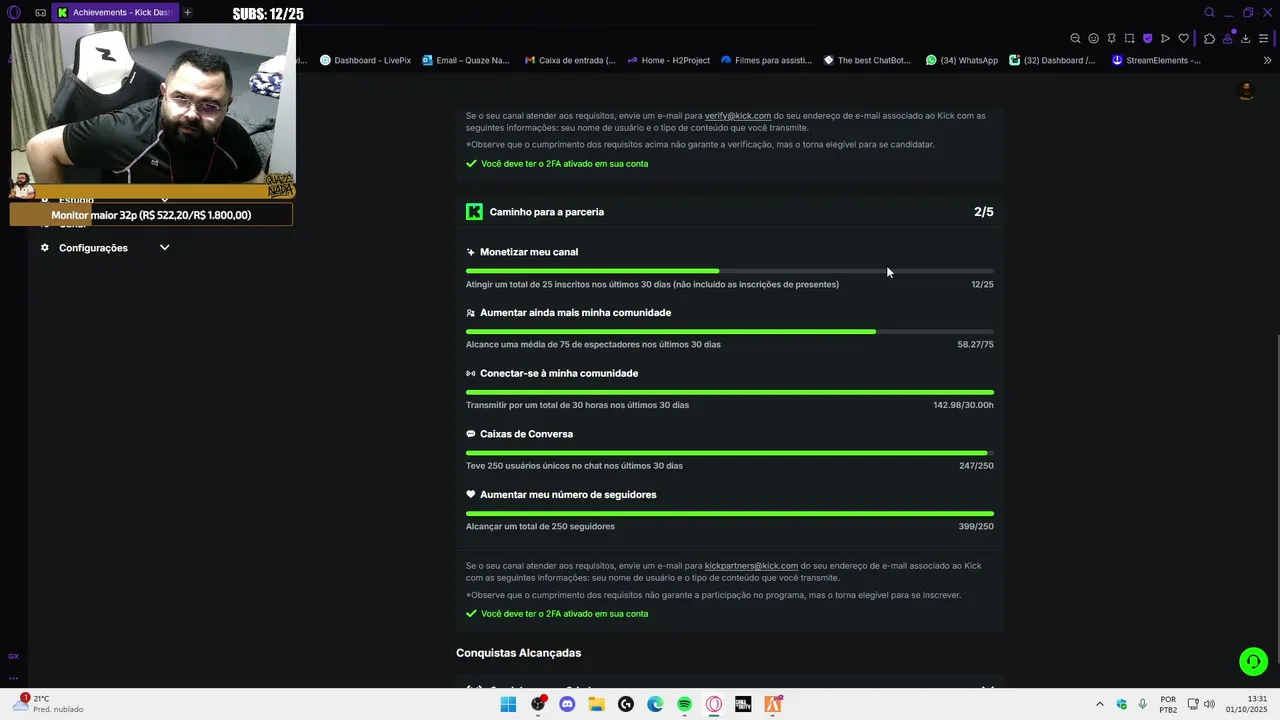Open the Caixa de entrada Gmail bookmark
Viewport: 1280px width, 720px height.
pos(570,60)
